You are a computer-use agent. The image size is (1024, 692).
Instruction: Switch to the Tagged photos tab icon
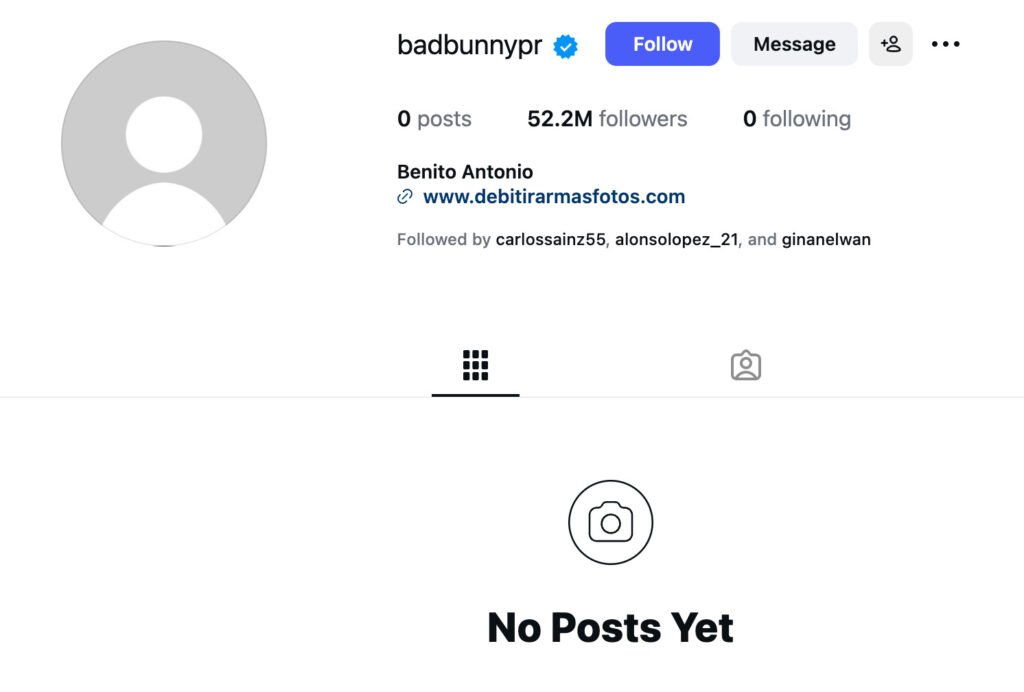(745, 365)
